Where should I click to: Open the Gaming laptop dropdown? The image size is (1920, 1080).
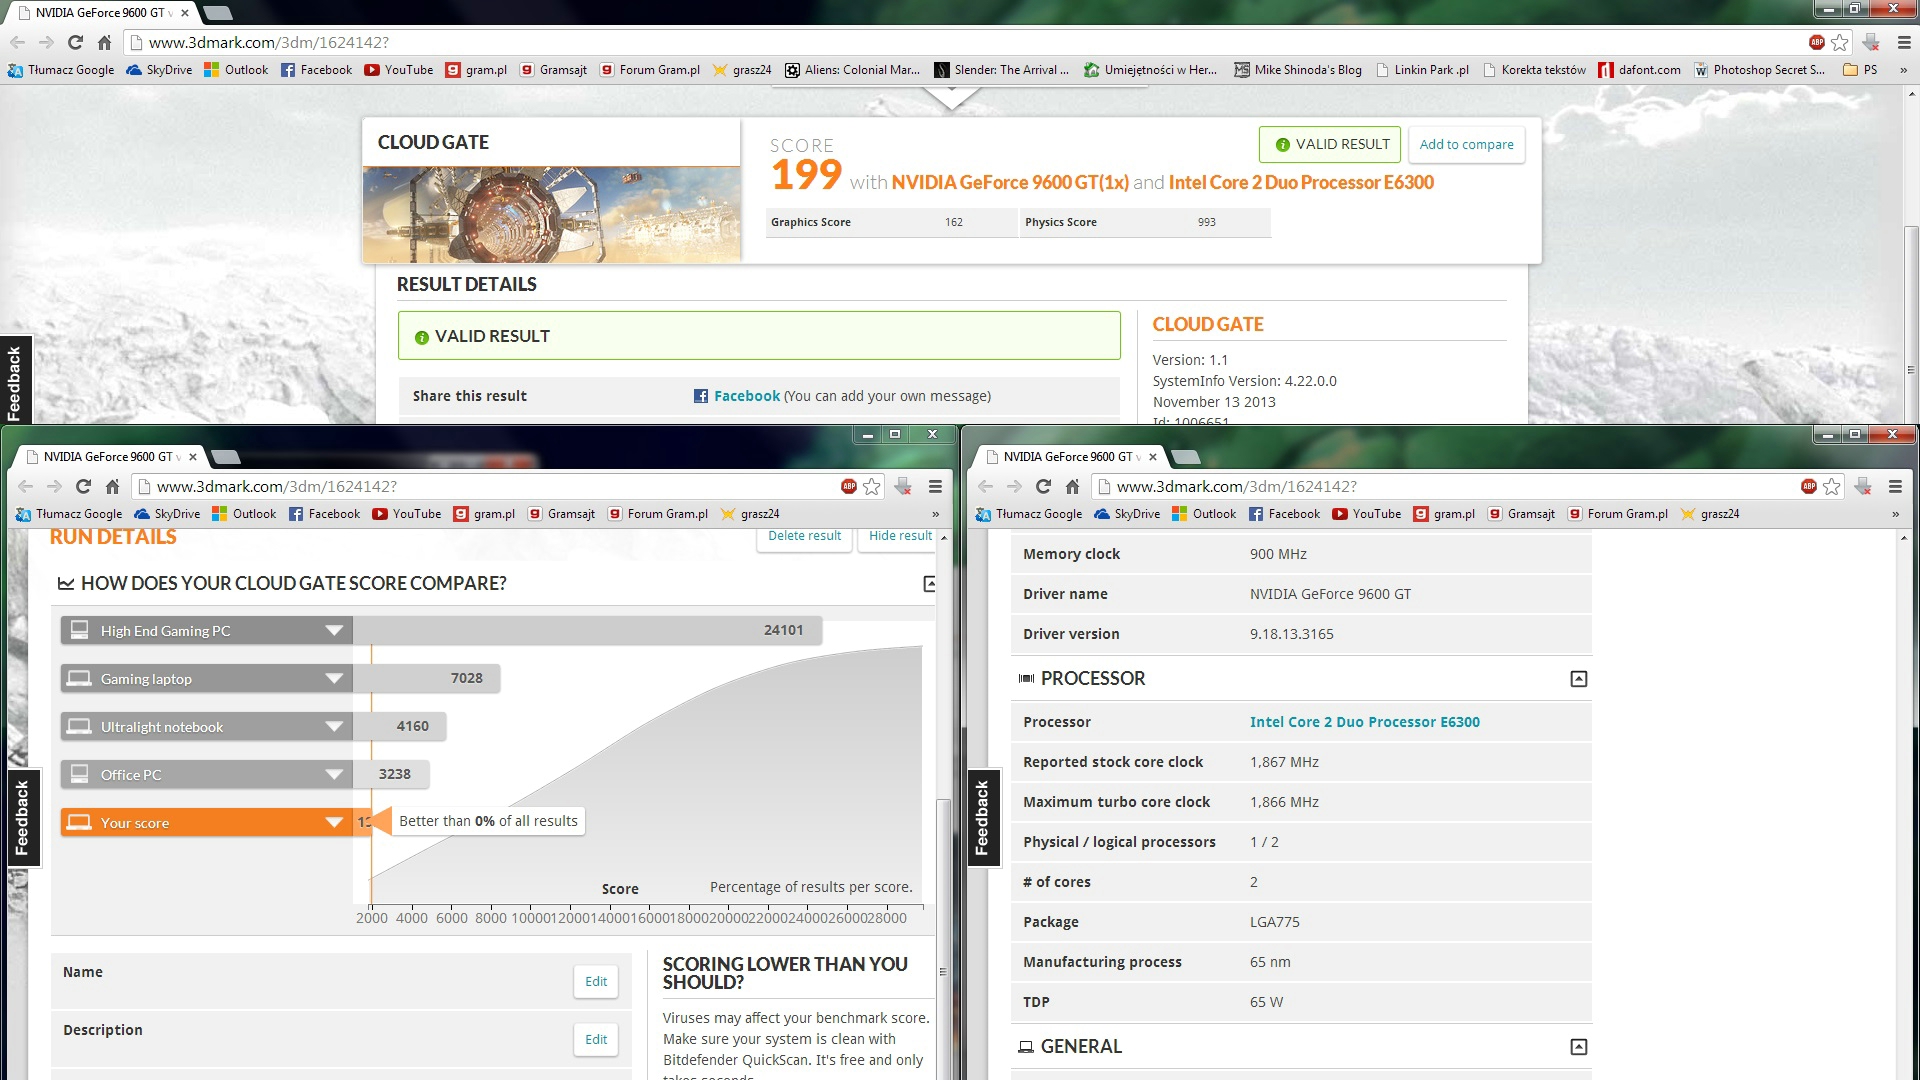pyautogui.click(x=334, y=679)
